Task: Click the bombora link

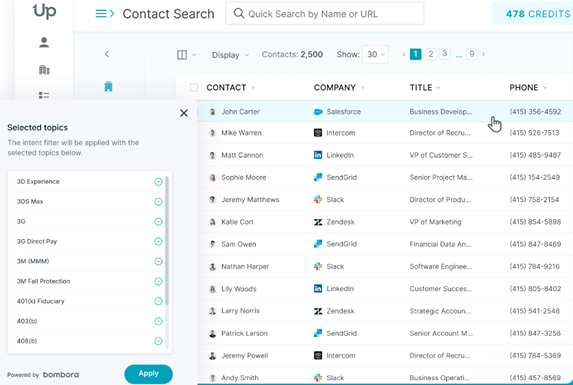Action: click(x=61, y=374)
